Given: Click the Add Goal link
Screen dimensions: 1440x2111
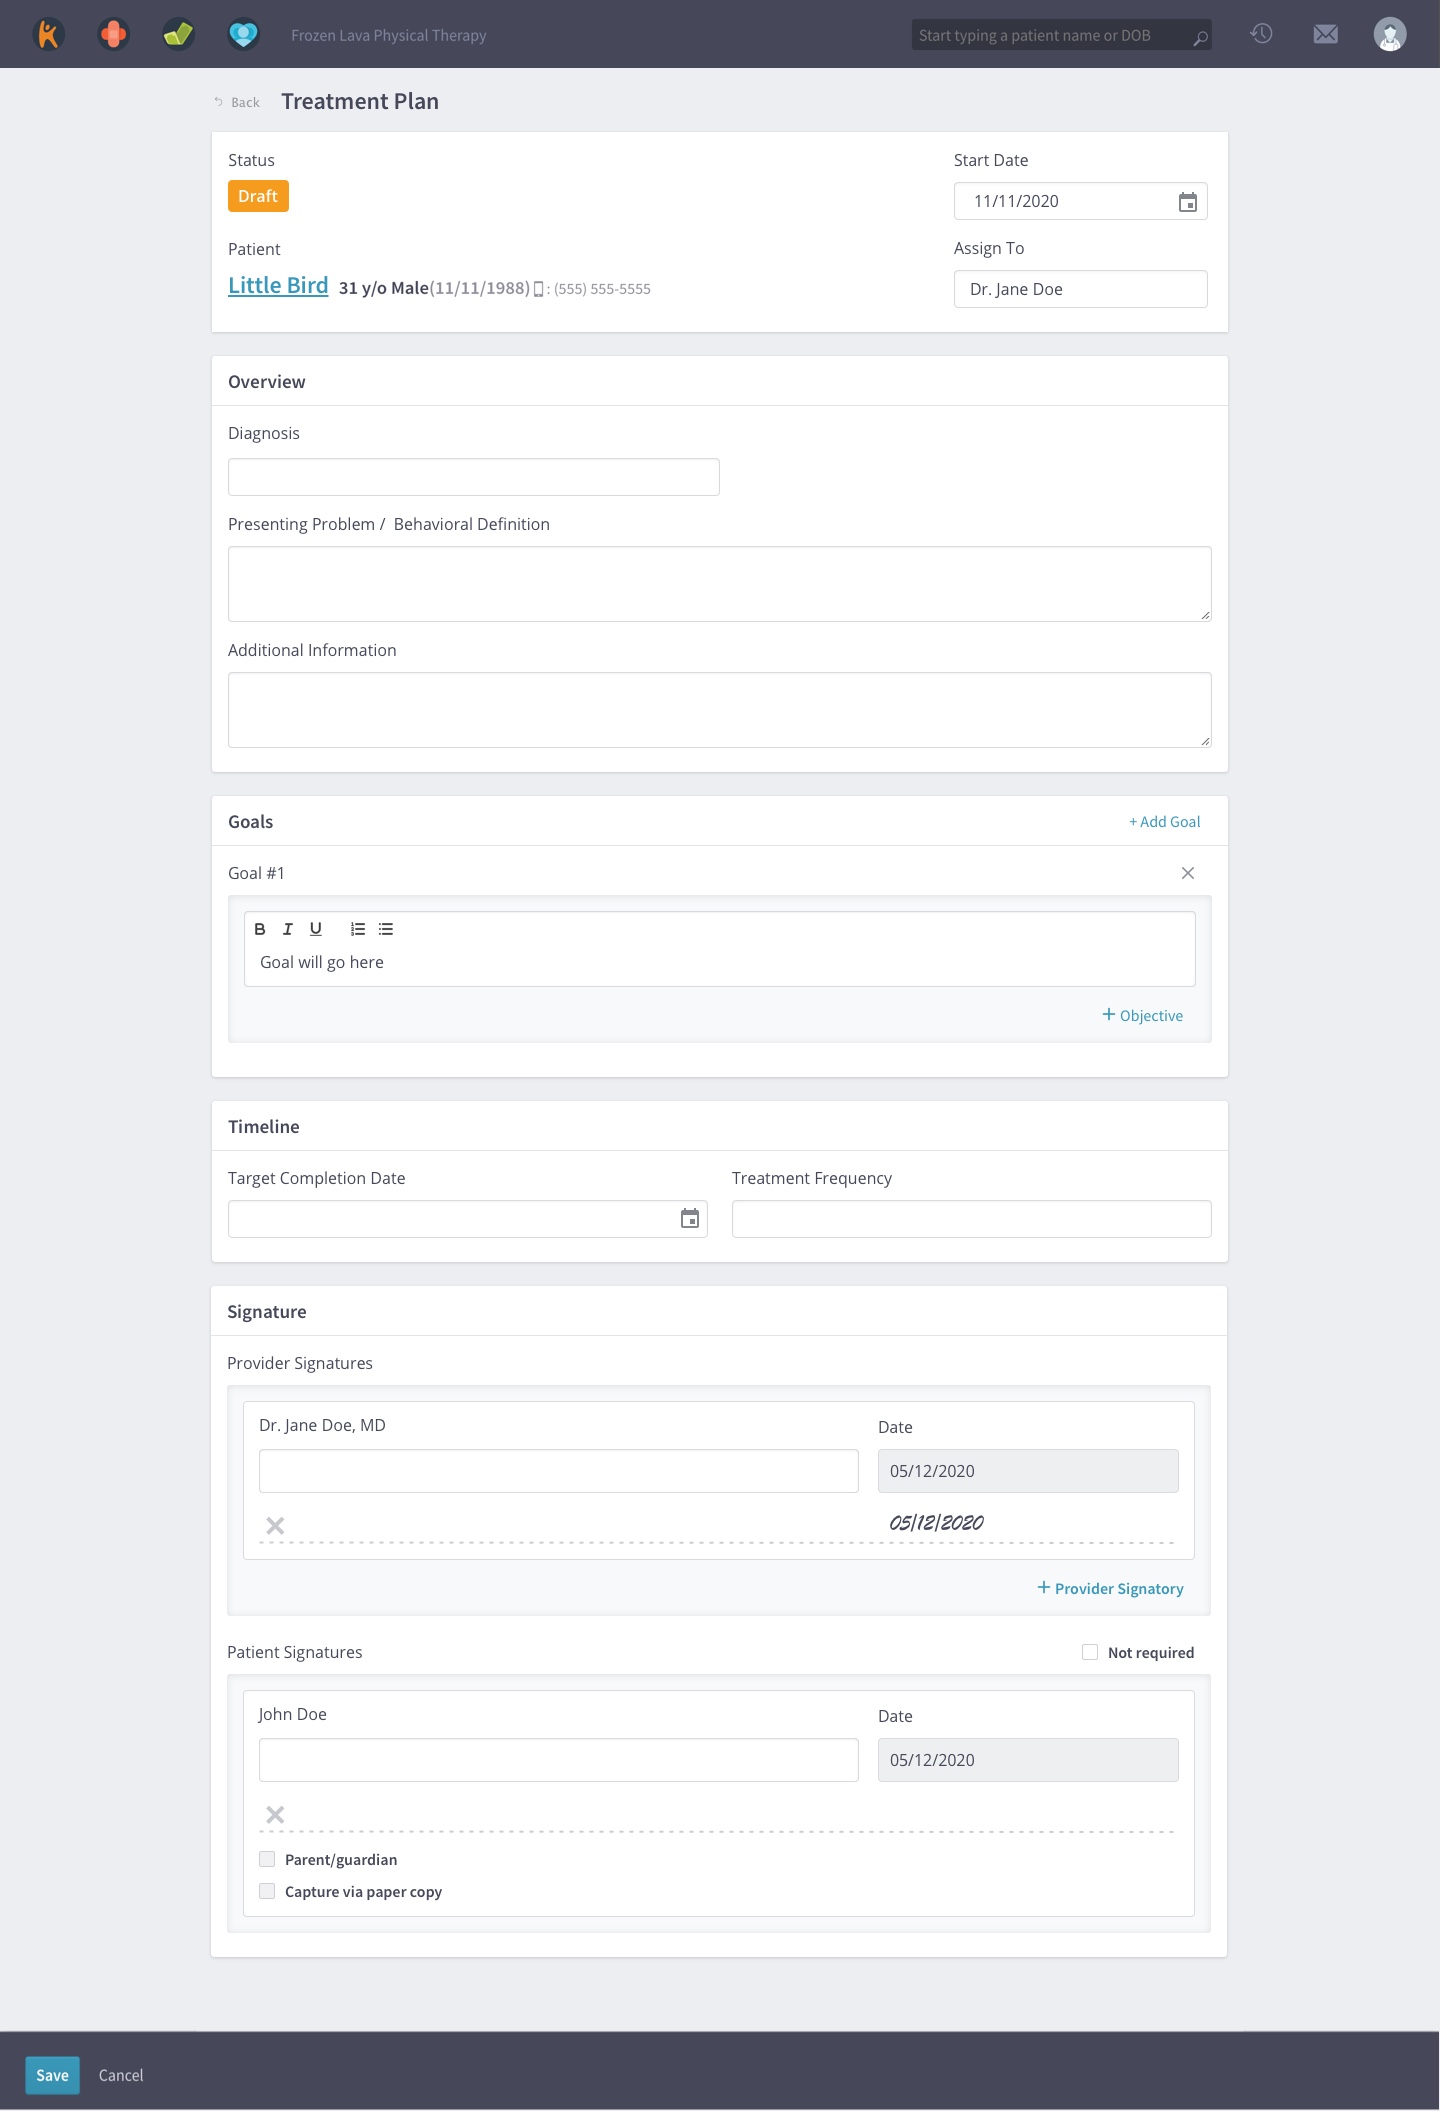Looking at the screenshot, I should [x=1164, y=822].
